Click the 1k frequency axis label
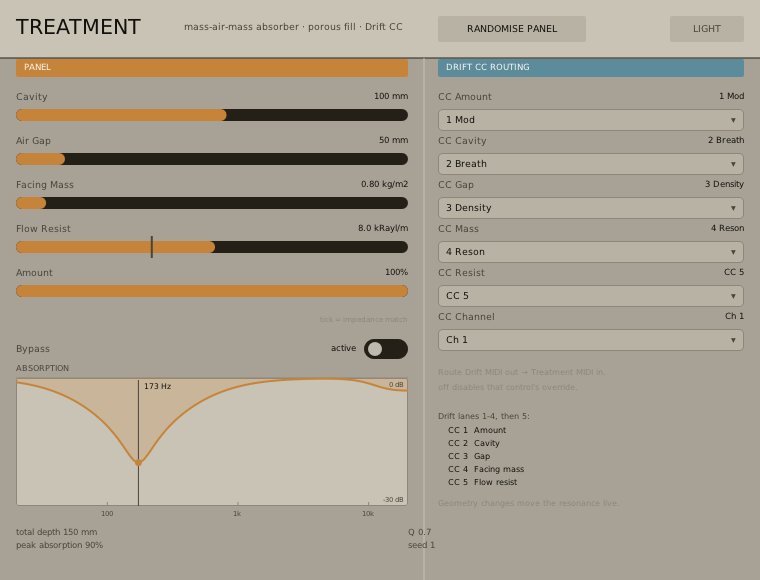This screenshot has height=580, width=760. tap(237, 514)
